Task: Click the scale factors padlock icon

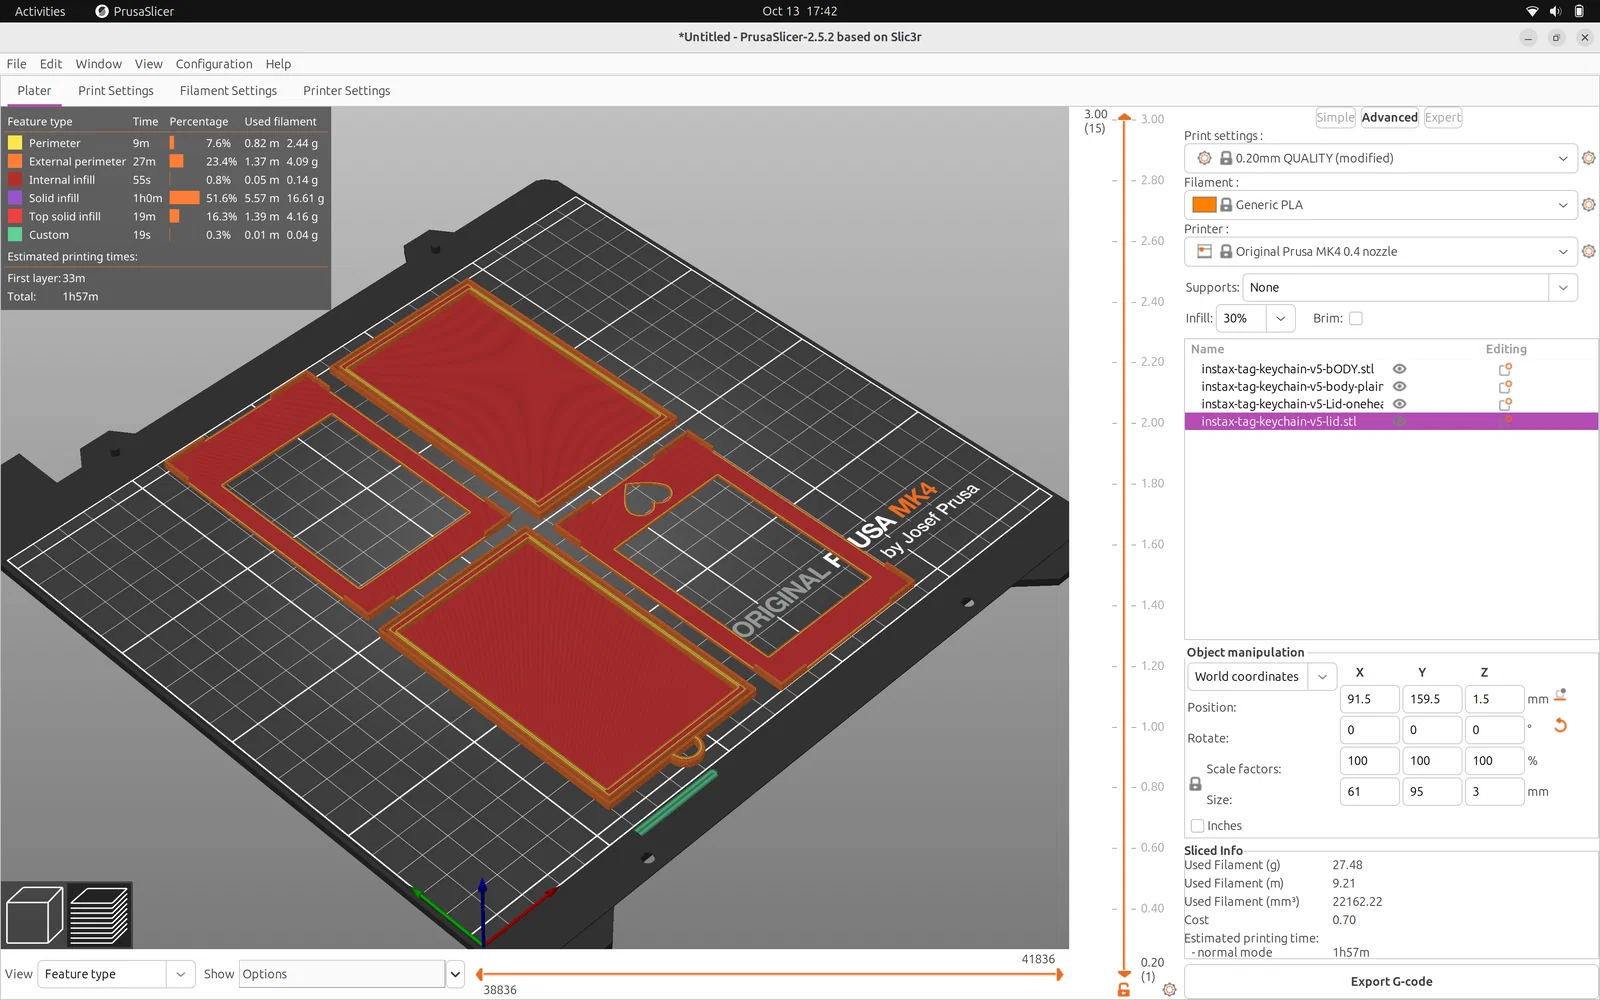Action: click(1195, 784)
